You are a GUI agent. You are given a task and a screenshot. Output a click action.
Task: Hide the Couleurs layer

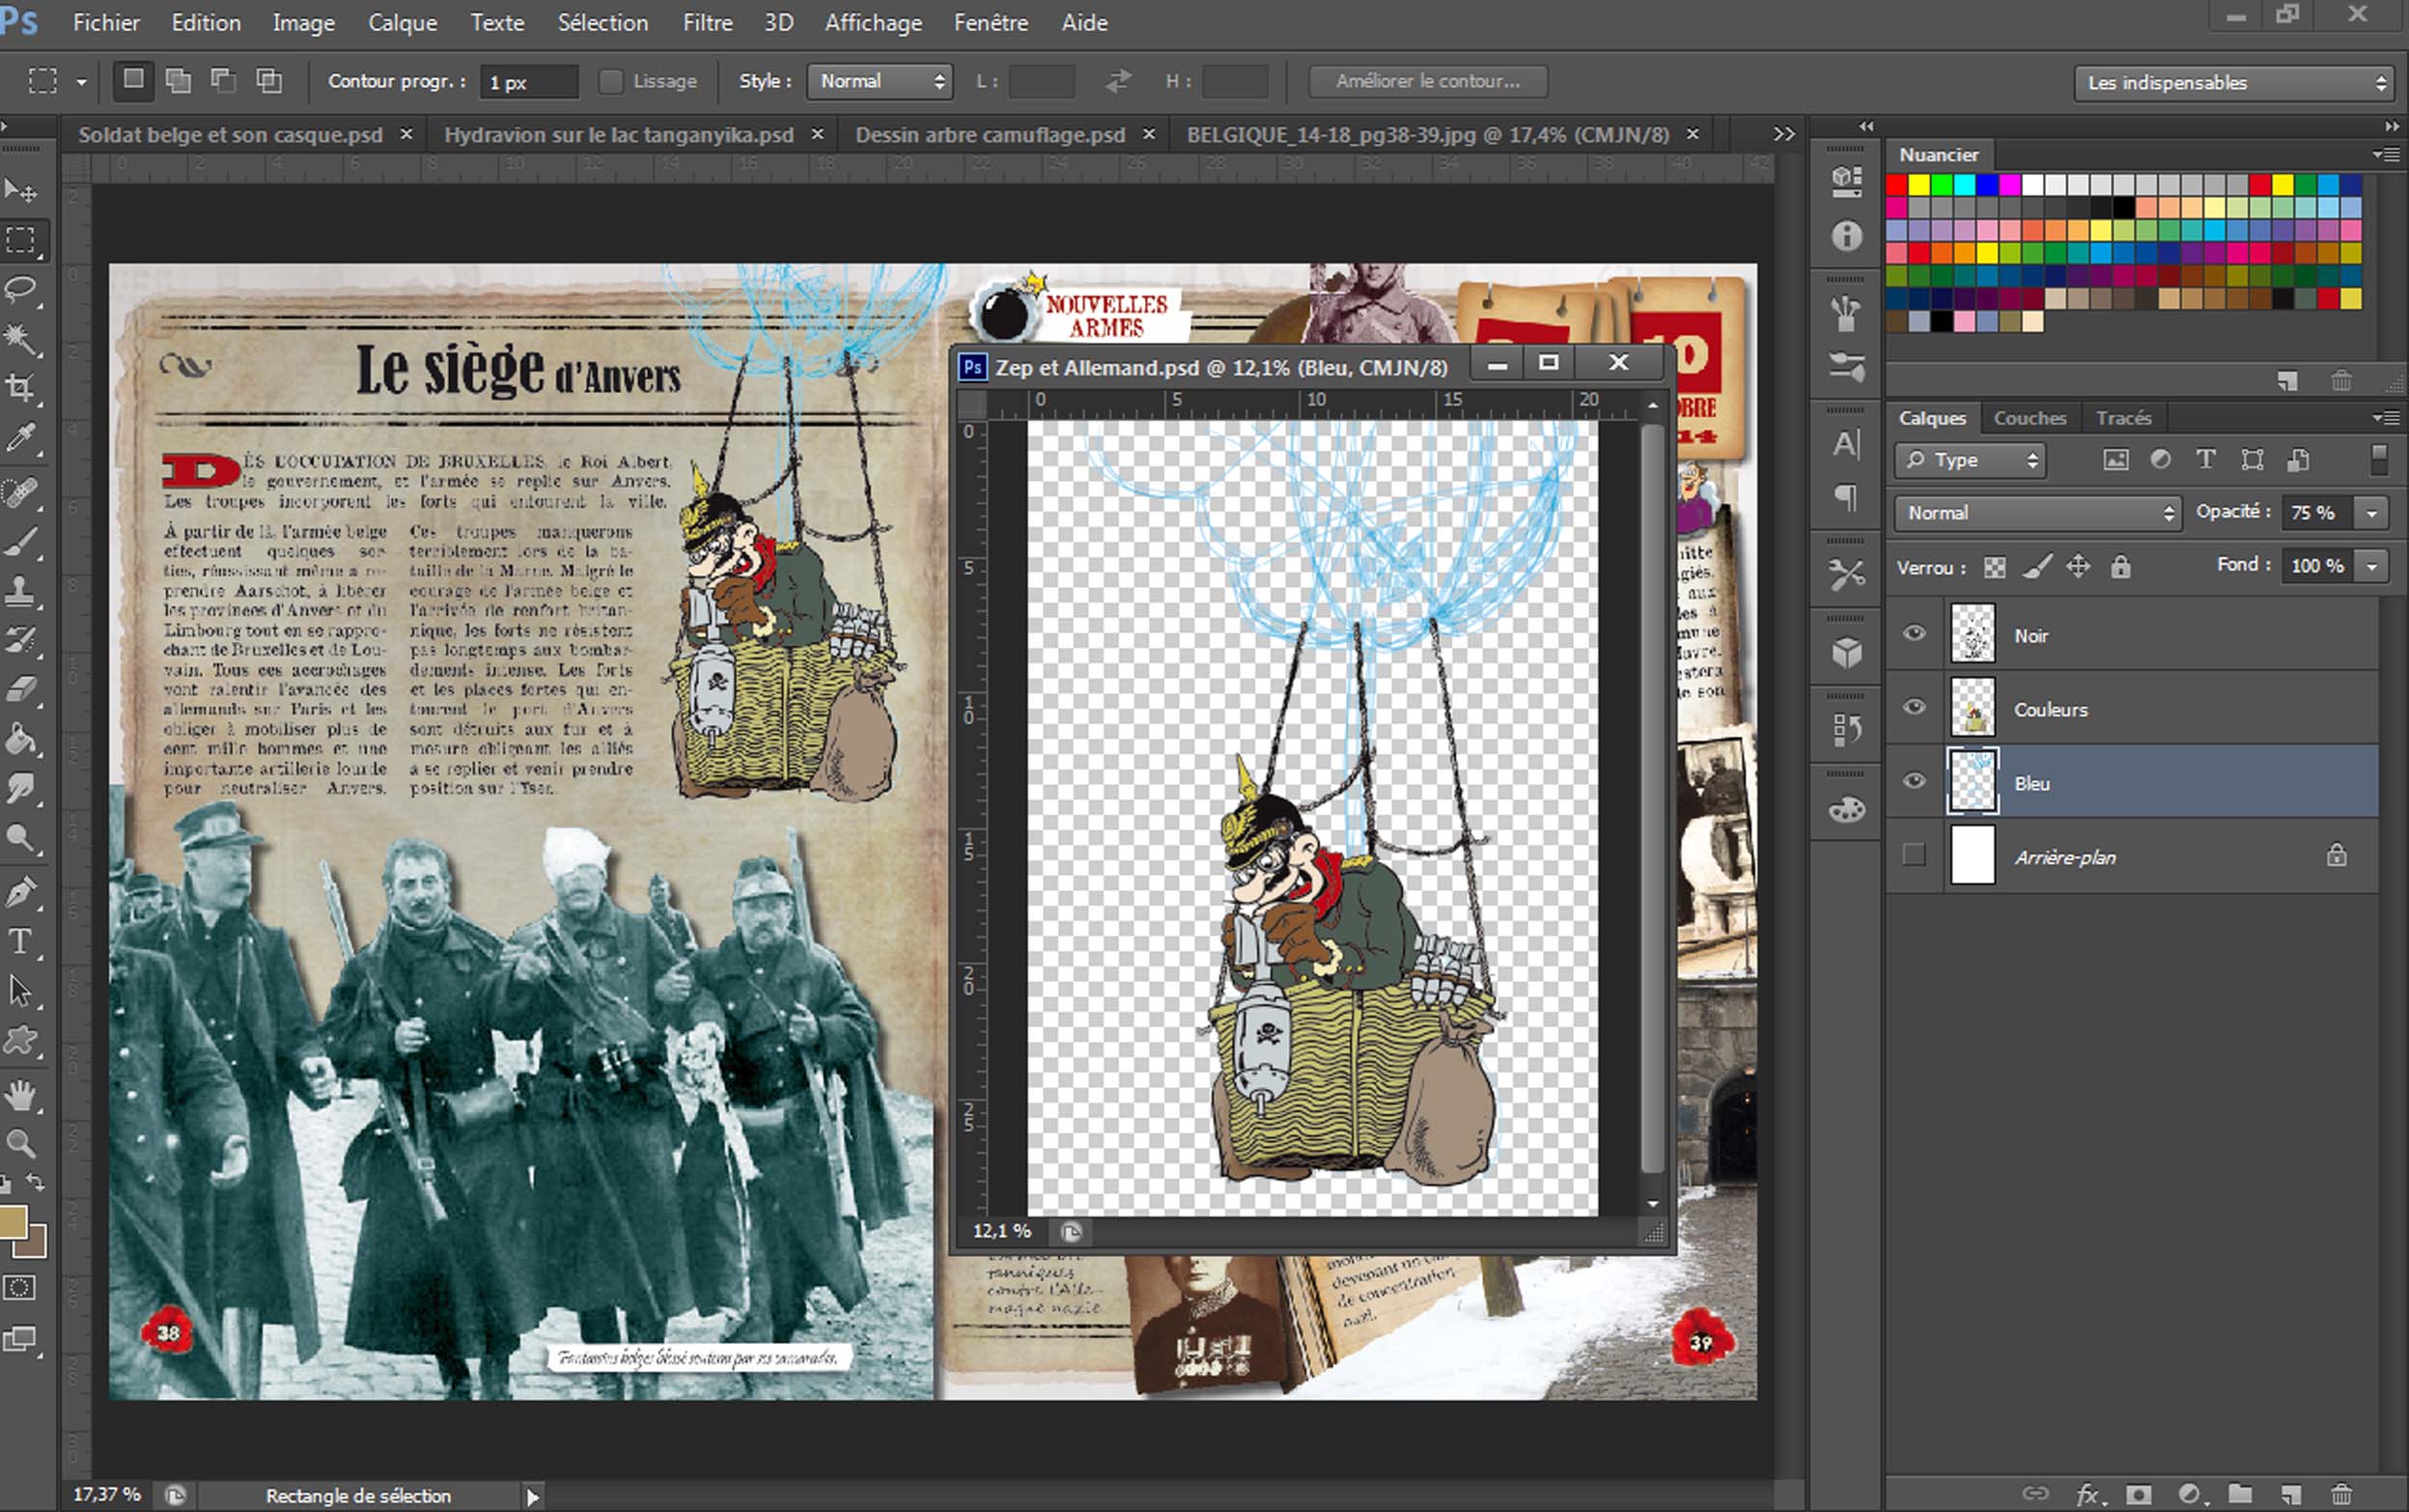point(1913,707)
